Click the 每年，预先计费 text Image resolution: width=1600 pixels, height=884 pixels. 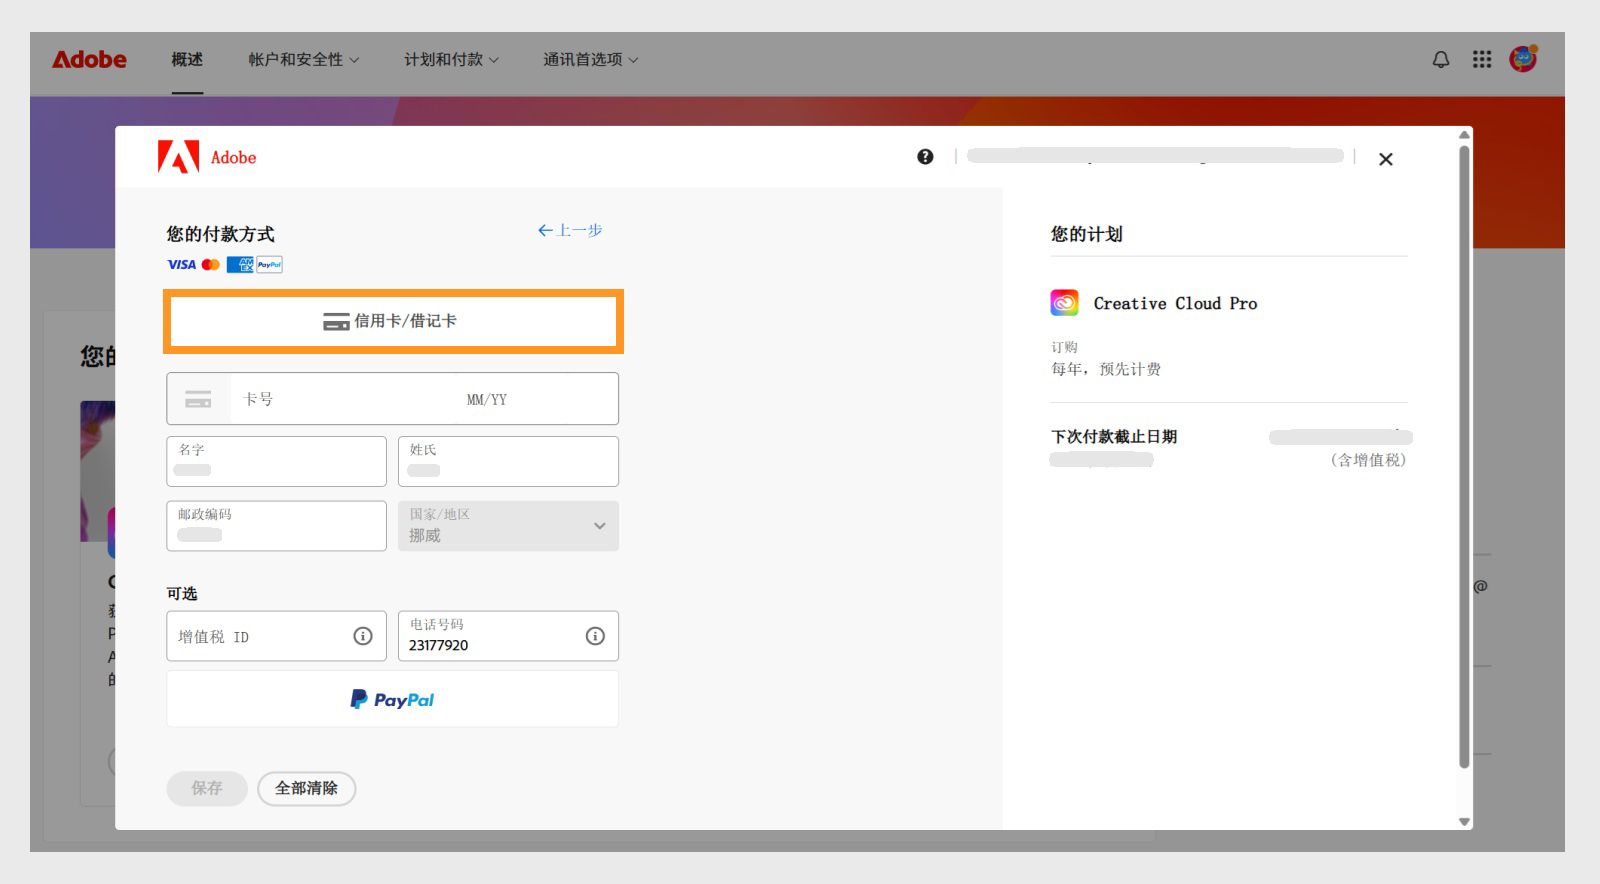tap(1106, 369)
